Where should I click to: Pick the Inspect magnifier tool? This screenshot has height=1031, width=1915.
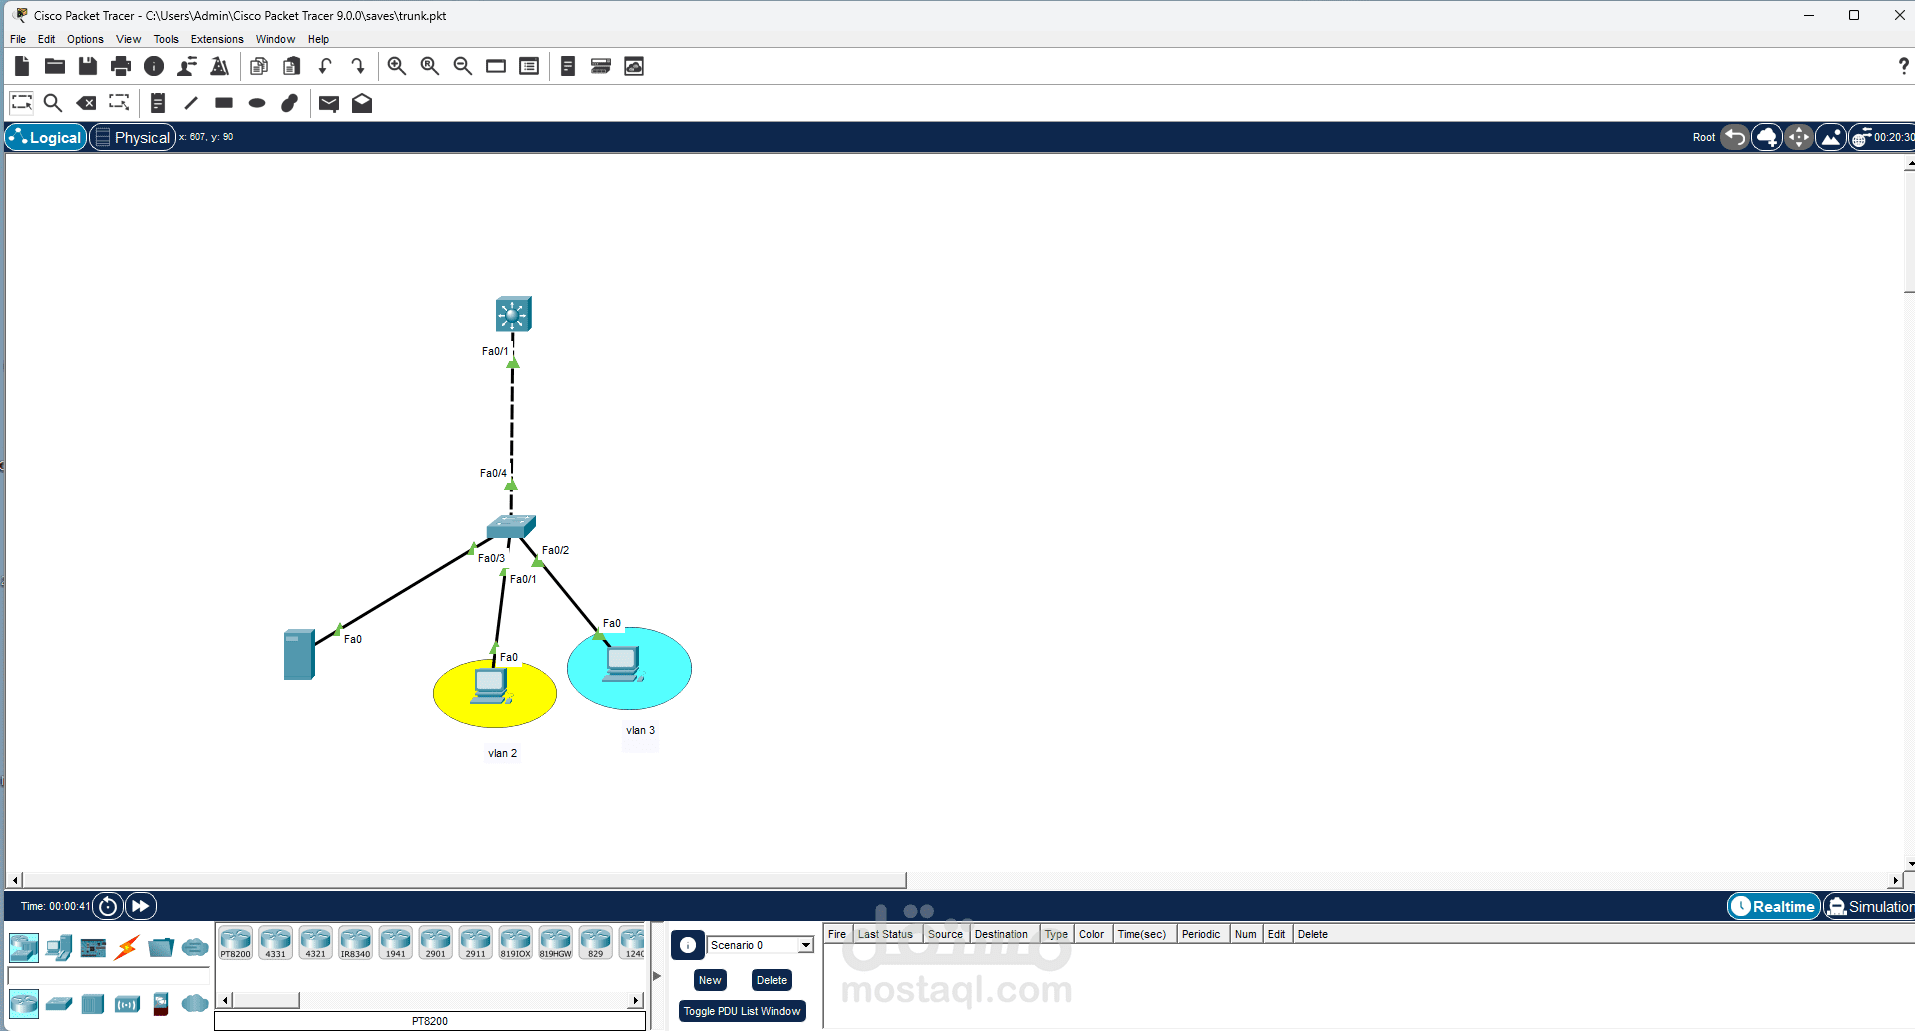pos(53,102)
